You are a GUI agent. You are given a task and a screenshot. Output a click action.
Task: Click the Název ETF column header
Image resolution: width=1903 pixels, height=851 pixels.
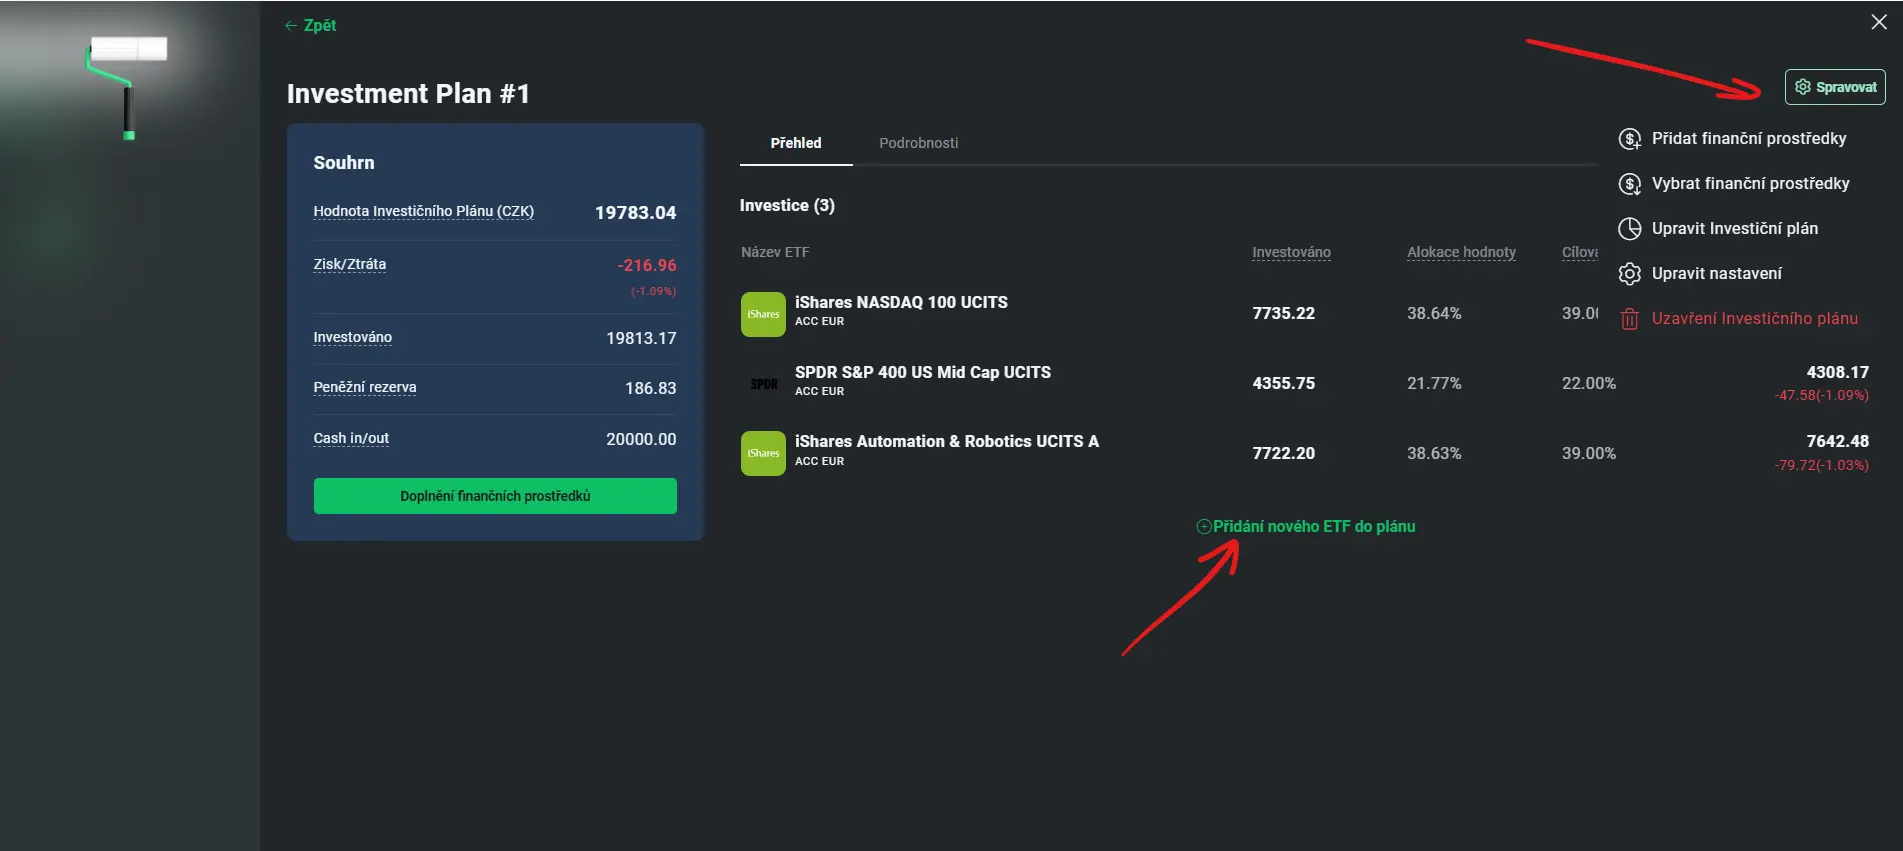(x=775, y=252)
